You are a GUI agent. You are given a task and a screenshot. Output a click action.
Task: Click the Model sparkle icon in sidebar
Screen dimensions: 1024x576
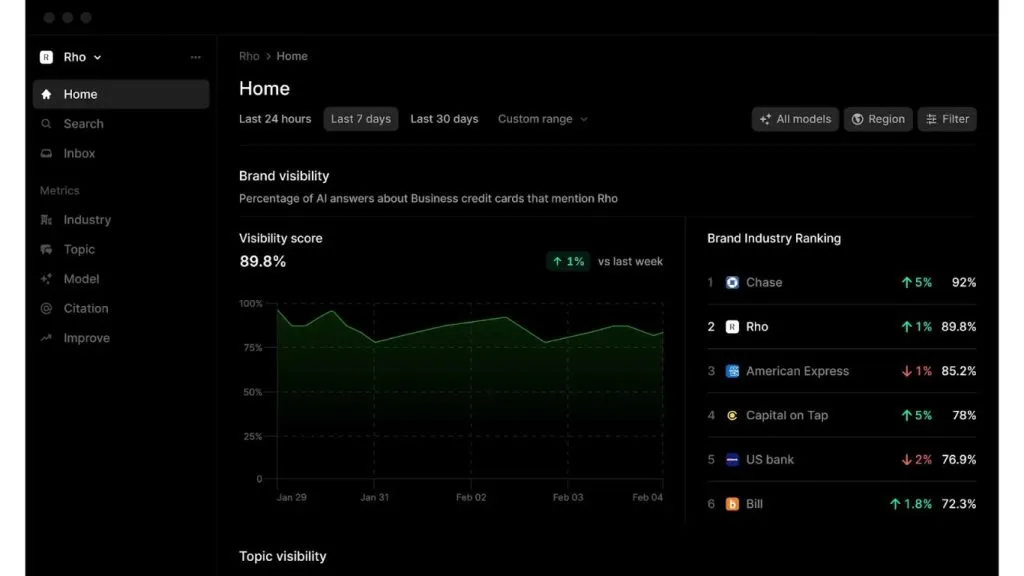(46, 279)
